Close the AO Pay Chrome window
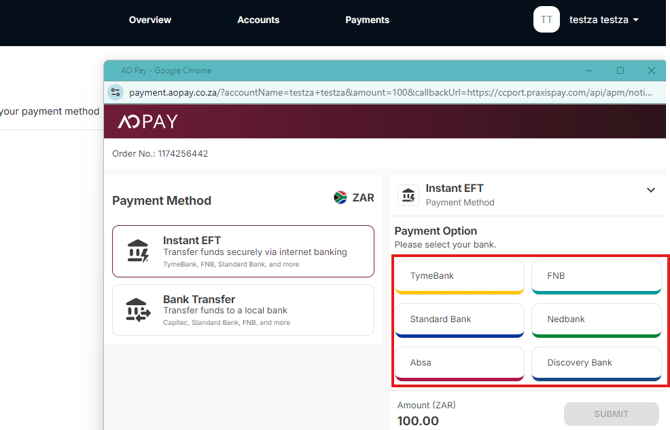Image resolution: width=670 pixels, height=430 pixels. pyautogui.click(x=651, y=71)
